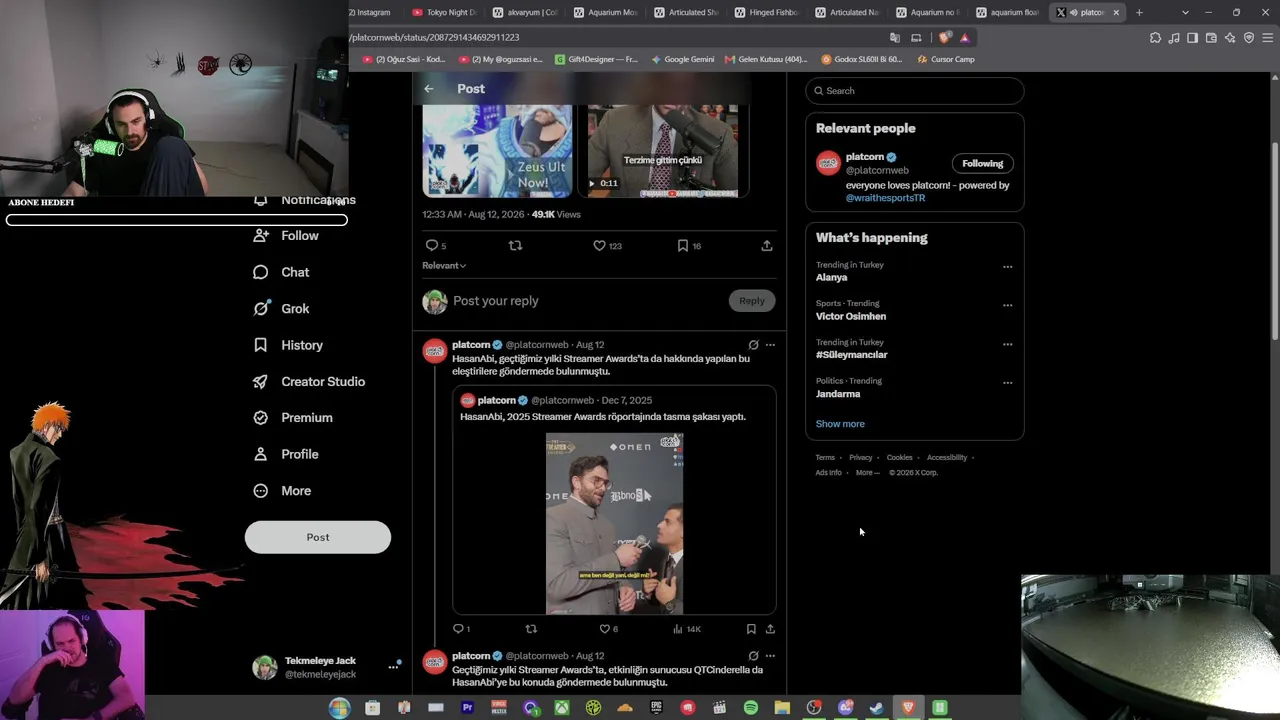Play the 0:11 video thumbnail

pyautogui.click(x=663, y=150)
